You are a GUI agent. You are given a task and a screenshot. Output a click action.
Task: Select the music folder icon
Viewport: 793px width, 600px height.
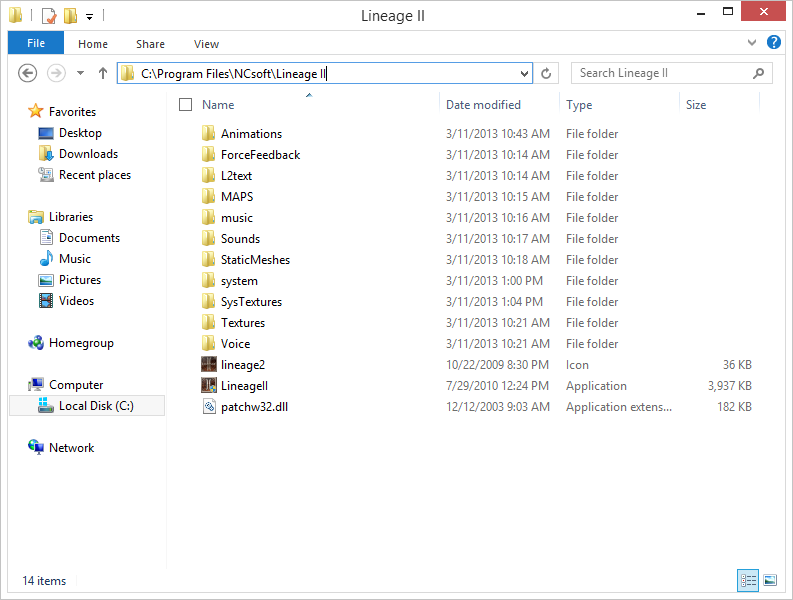tap(208, 218)
